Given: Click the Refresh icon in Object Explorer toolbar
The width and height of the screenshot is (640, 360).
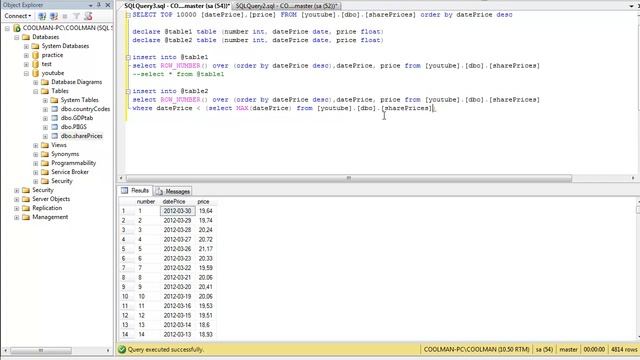Looking at the screenshot, I should coord(88,16).
